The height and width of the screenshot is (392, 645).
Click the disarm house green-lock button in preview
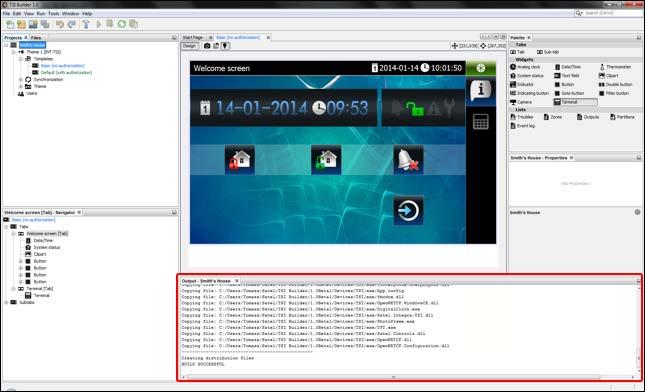click(326, 160)
